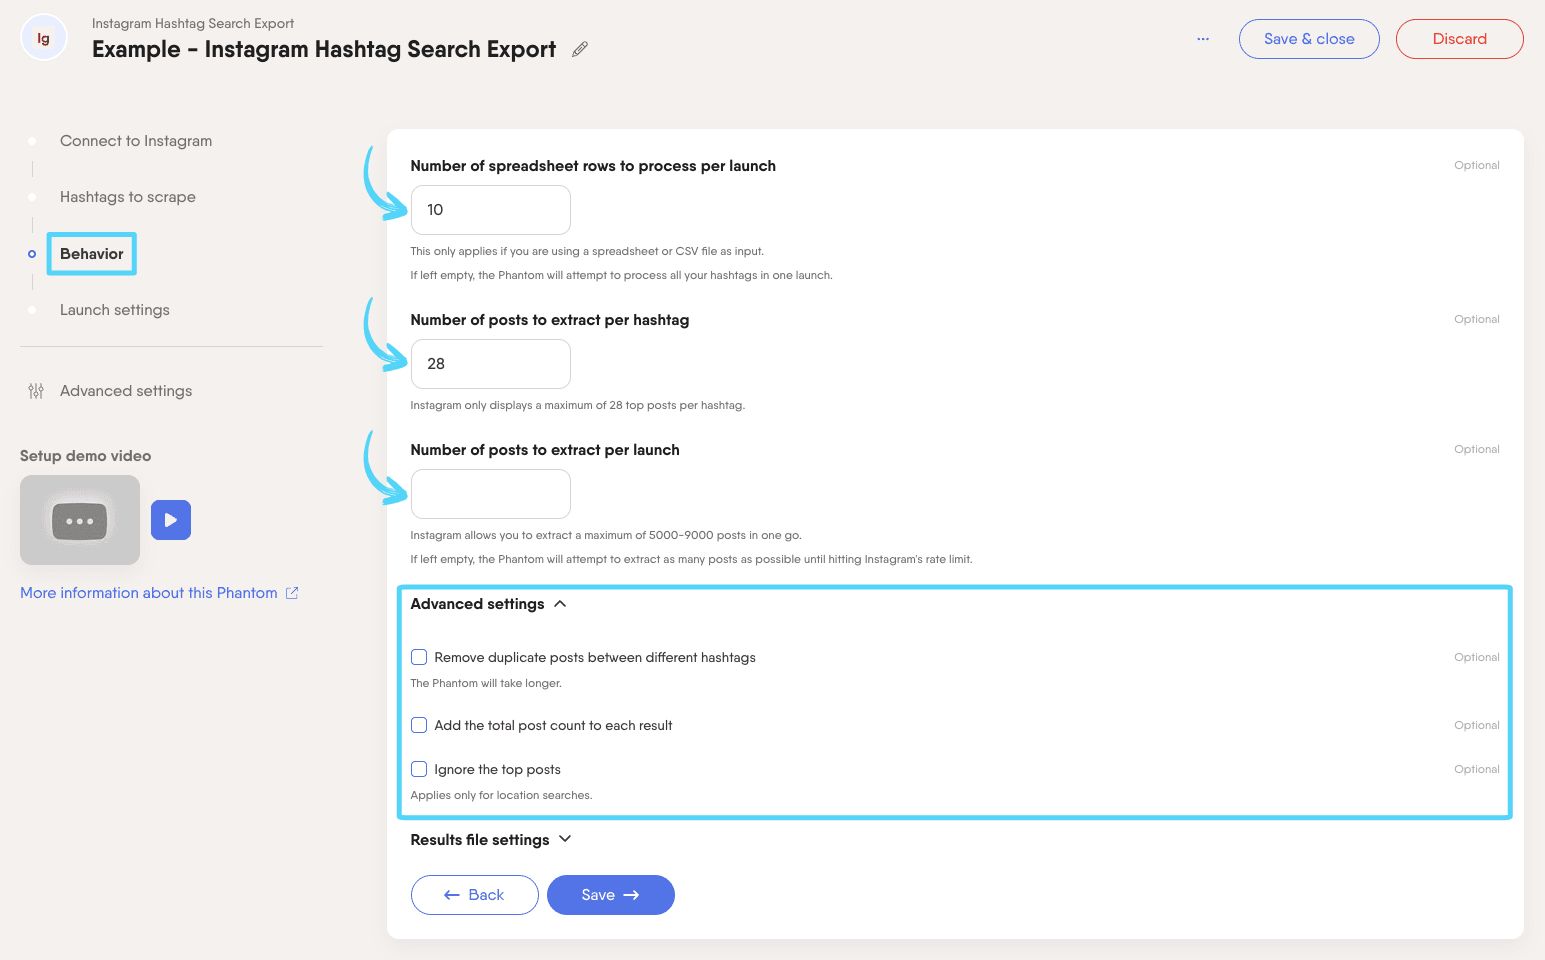Screen dimensions: 1545x960
Task: Go to Connect to Instagram step
Action: coord(136,141)
